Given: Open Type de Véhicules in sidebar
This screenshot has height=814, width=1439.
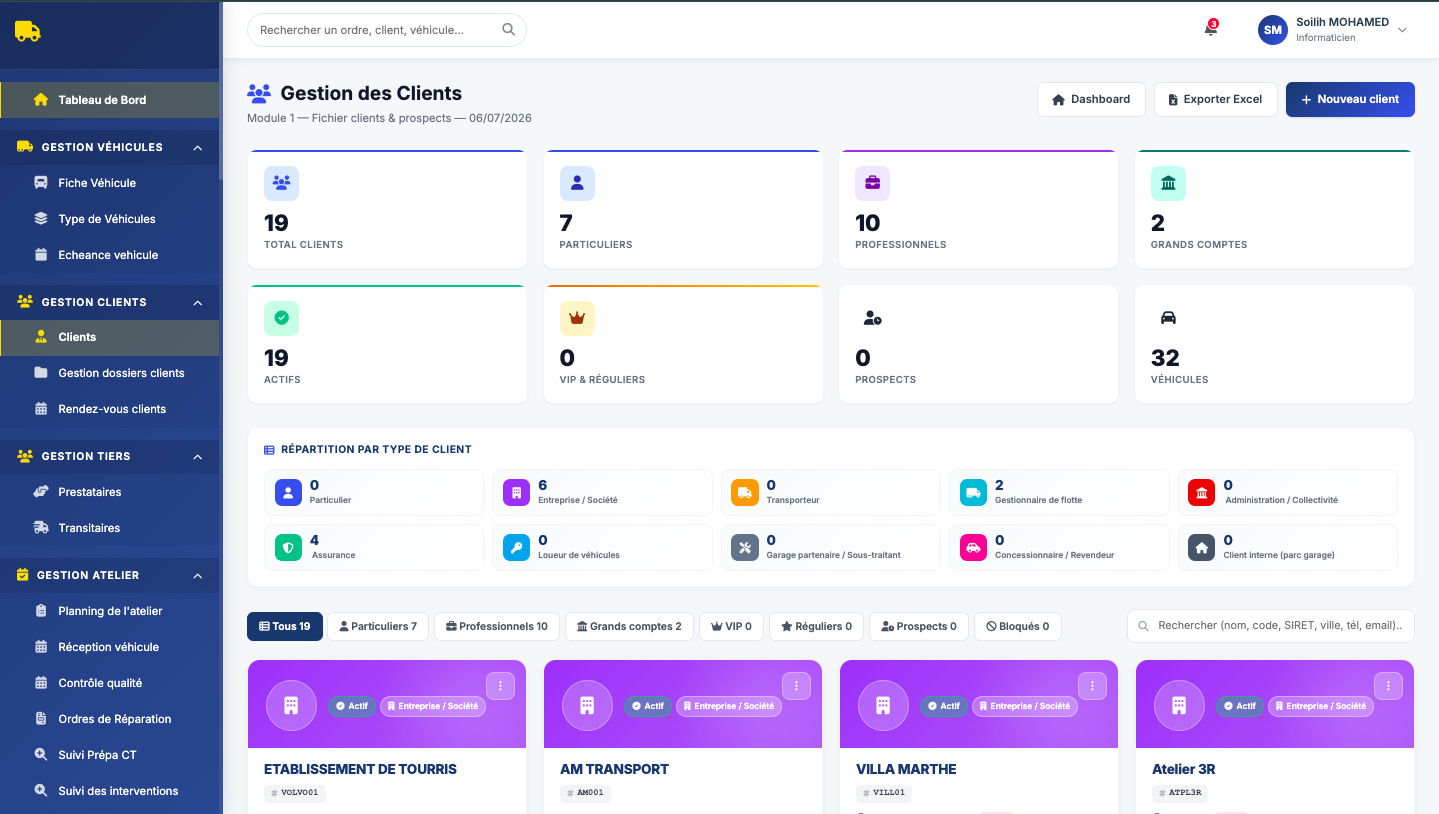Looking at the screenshot, I should (110, 219).
